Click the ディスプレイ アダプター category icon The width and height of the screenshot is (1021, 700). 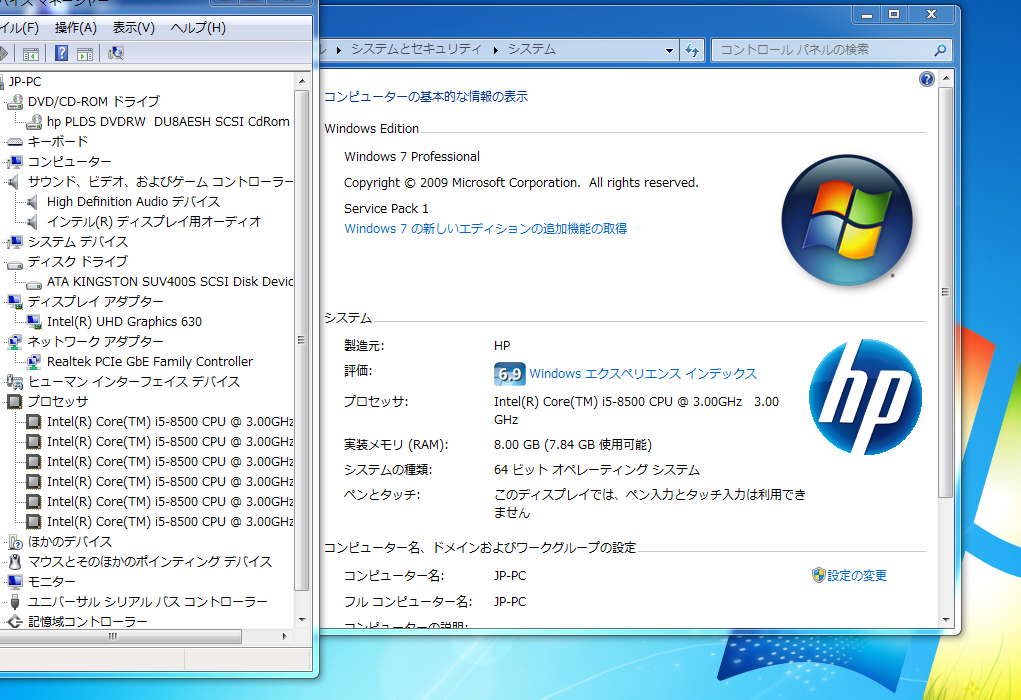[x=16, y=301]
